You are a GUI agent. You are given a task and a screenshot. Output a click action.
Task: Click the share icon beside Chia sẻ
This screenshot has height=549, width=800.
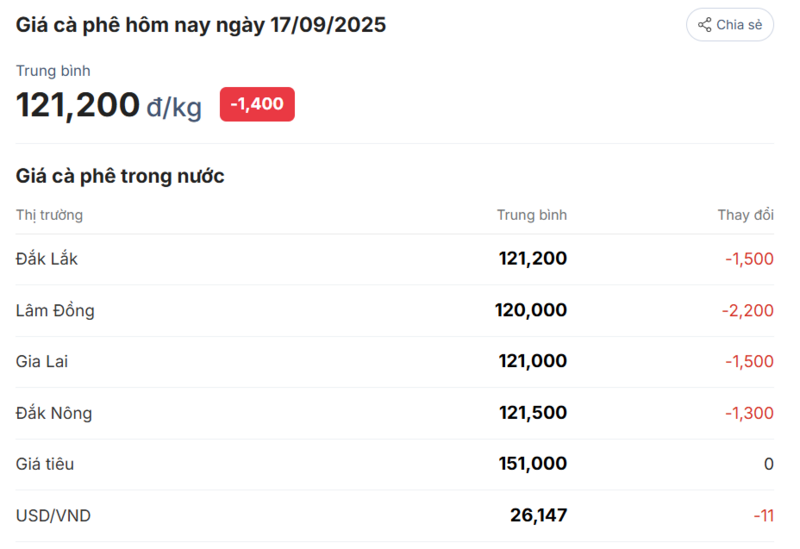click(x=705, y=24)
